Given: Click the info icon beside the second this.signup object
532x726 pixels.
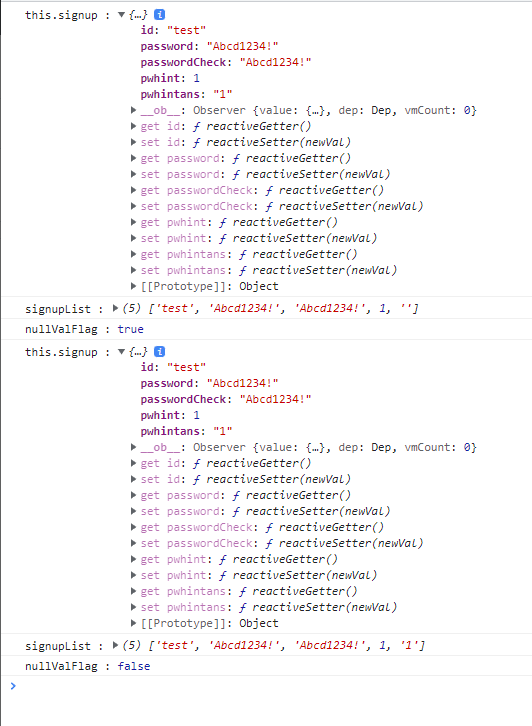Looking at the screenshot, I should coord(159,352).
